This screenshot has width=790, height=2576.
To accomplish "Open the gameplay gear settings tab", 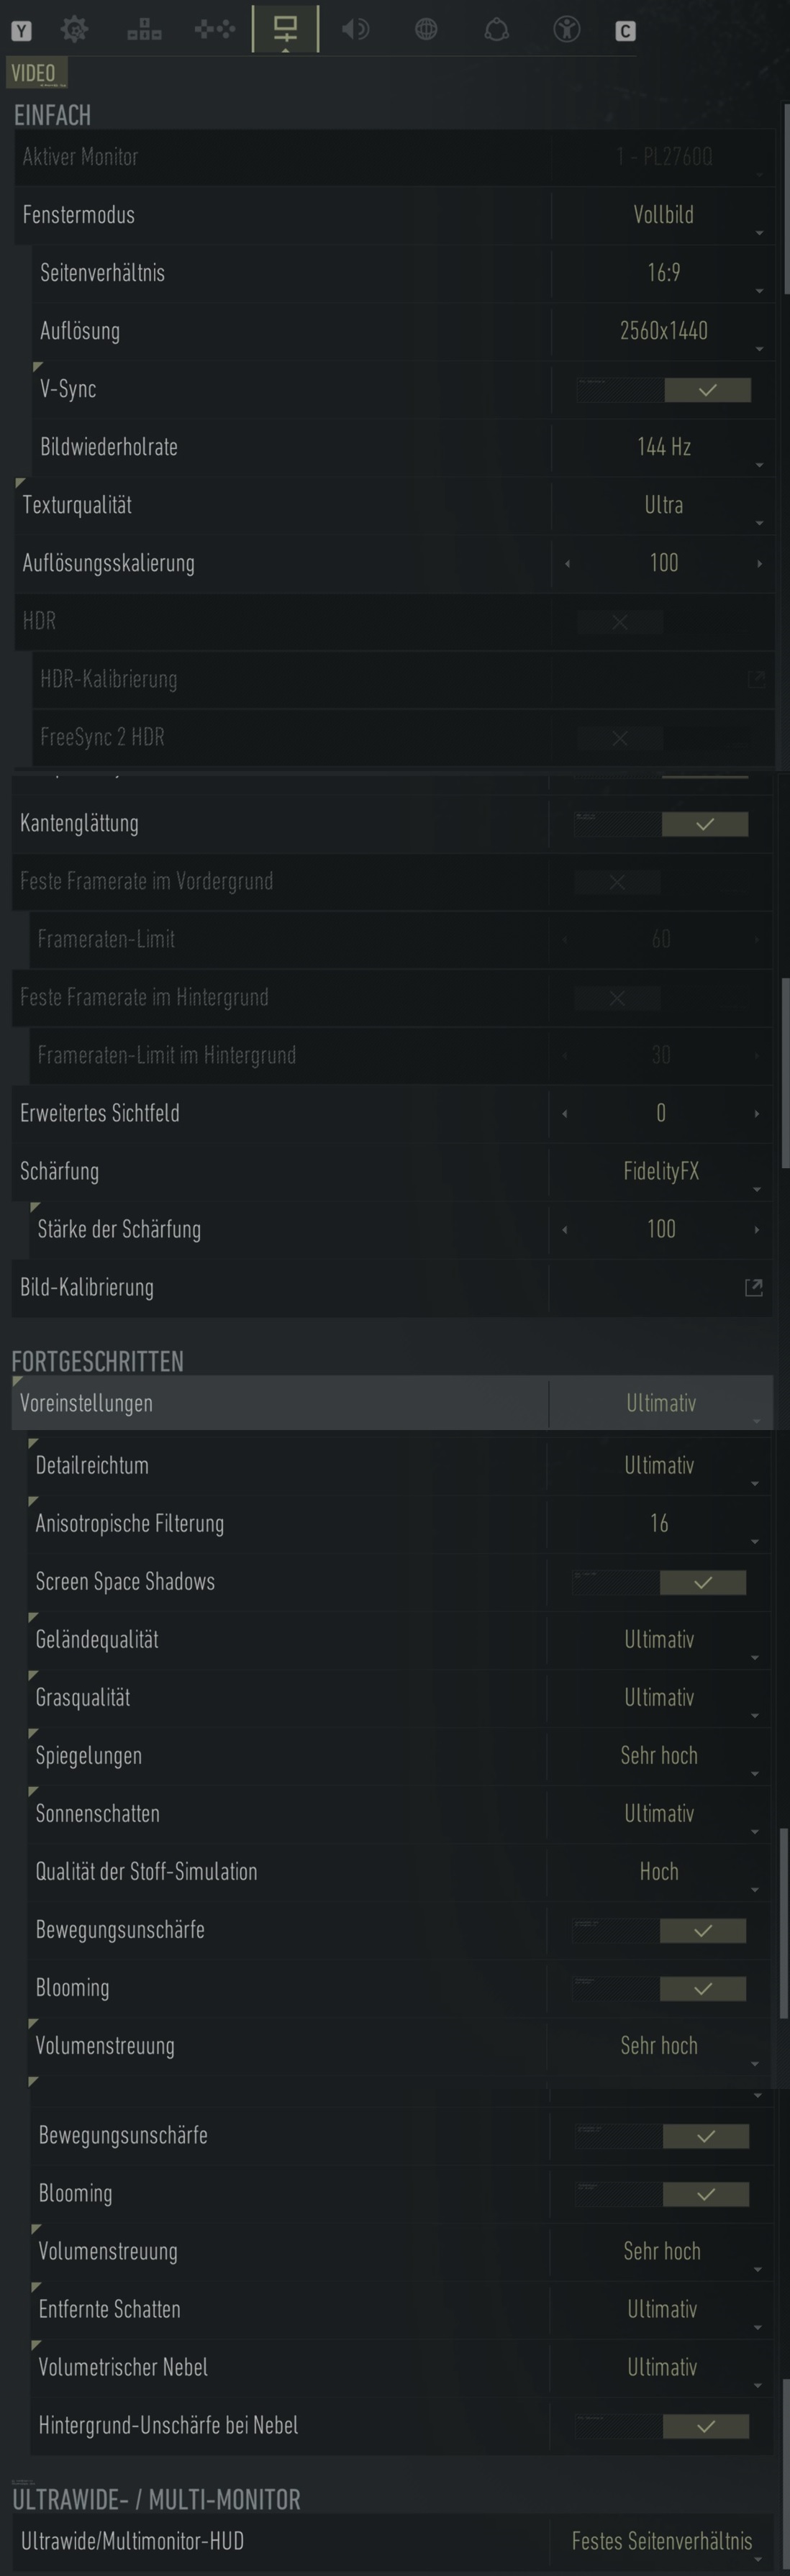I will [74, 30].
